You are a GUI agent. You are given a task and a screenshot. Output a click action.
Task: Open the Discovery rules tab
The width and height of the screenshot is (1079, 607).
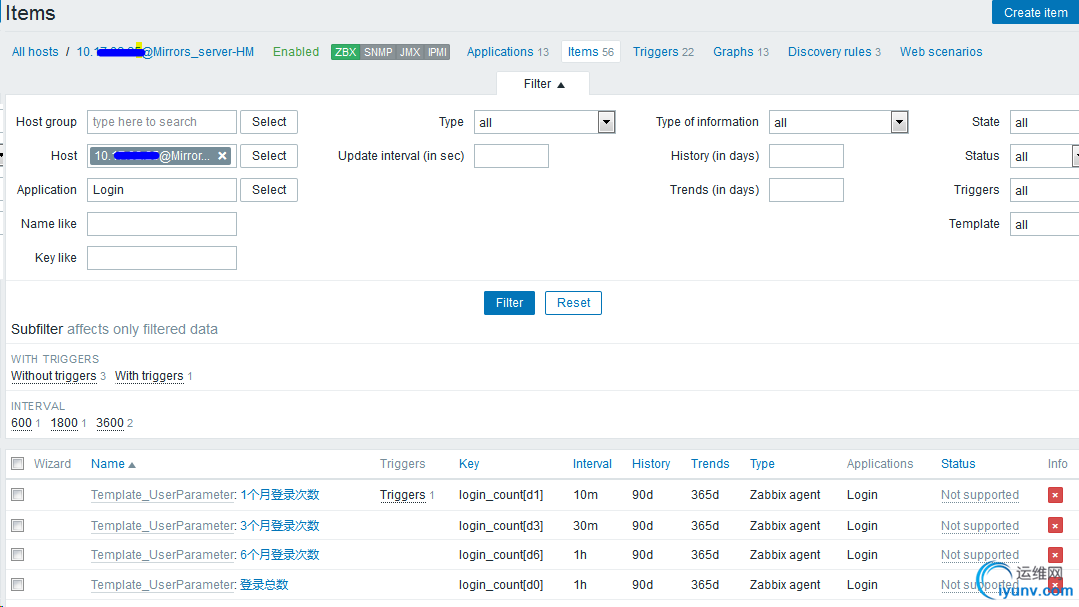click(x=834, y=52)
